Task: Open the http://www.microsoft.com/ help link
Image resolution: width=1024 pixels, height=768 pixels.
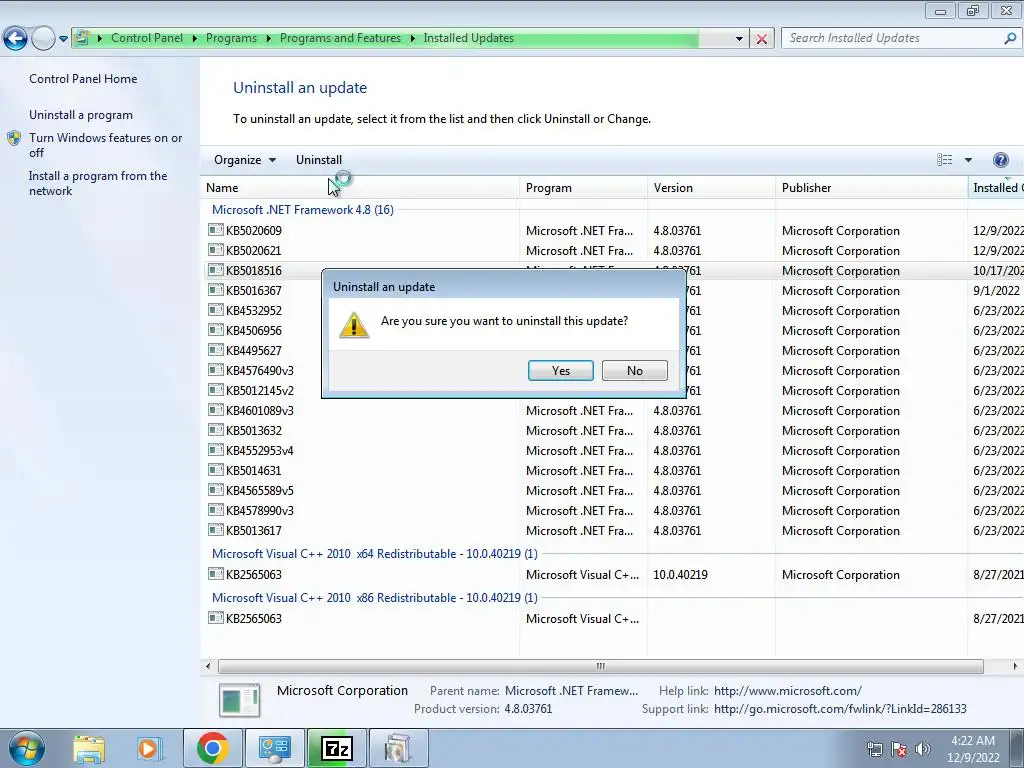Action: tap(788, 691)
